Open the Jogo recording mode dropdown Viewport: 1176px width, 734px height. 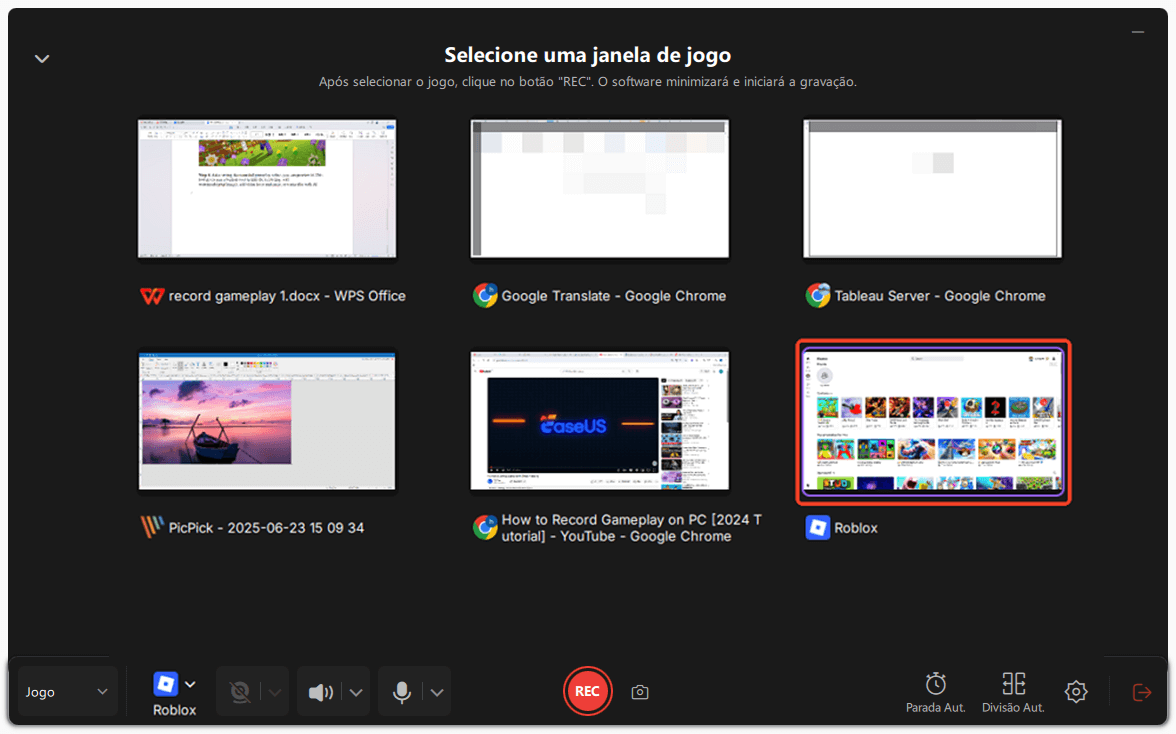click(x=67, y=691)
